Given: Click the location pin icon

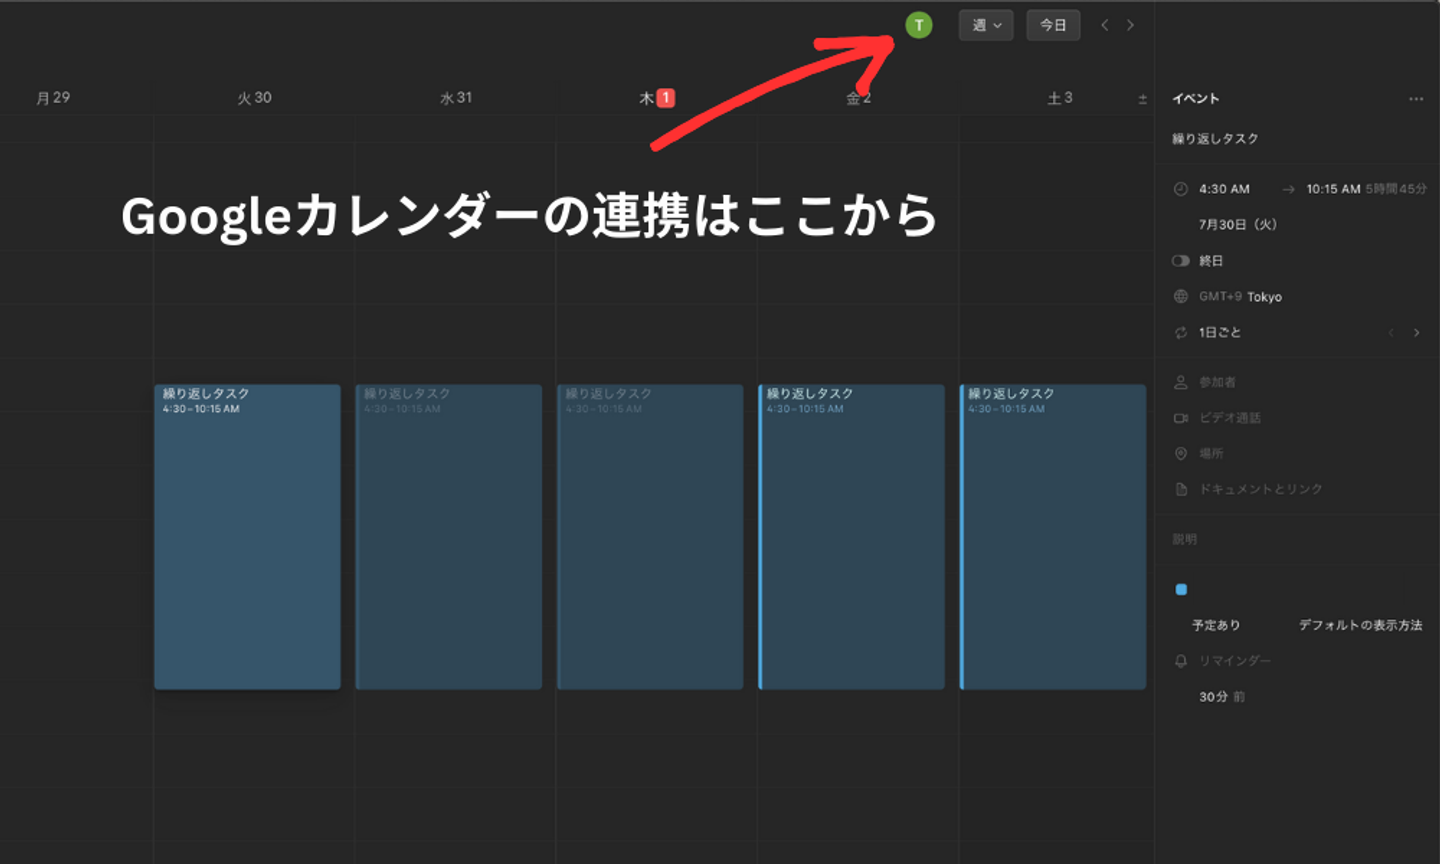Looking at the screenshot, I should 1181,454.
